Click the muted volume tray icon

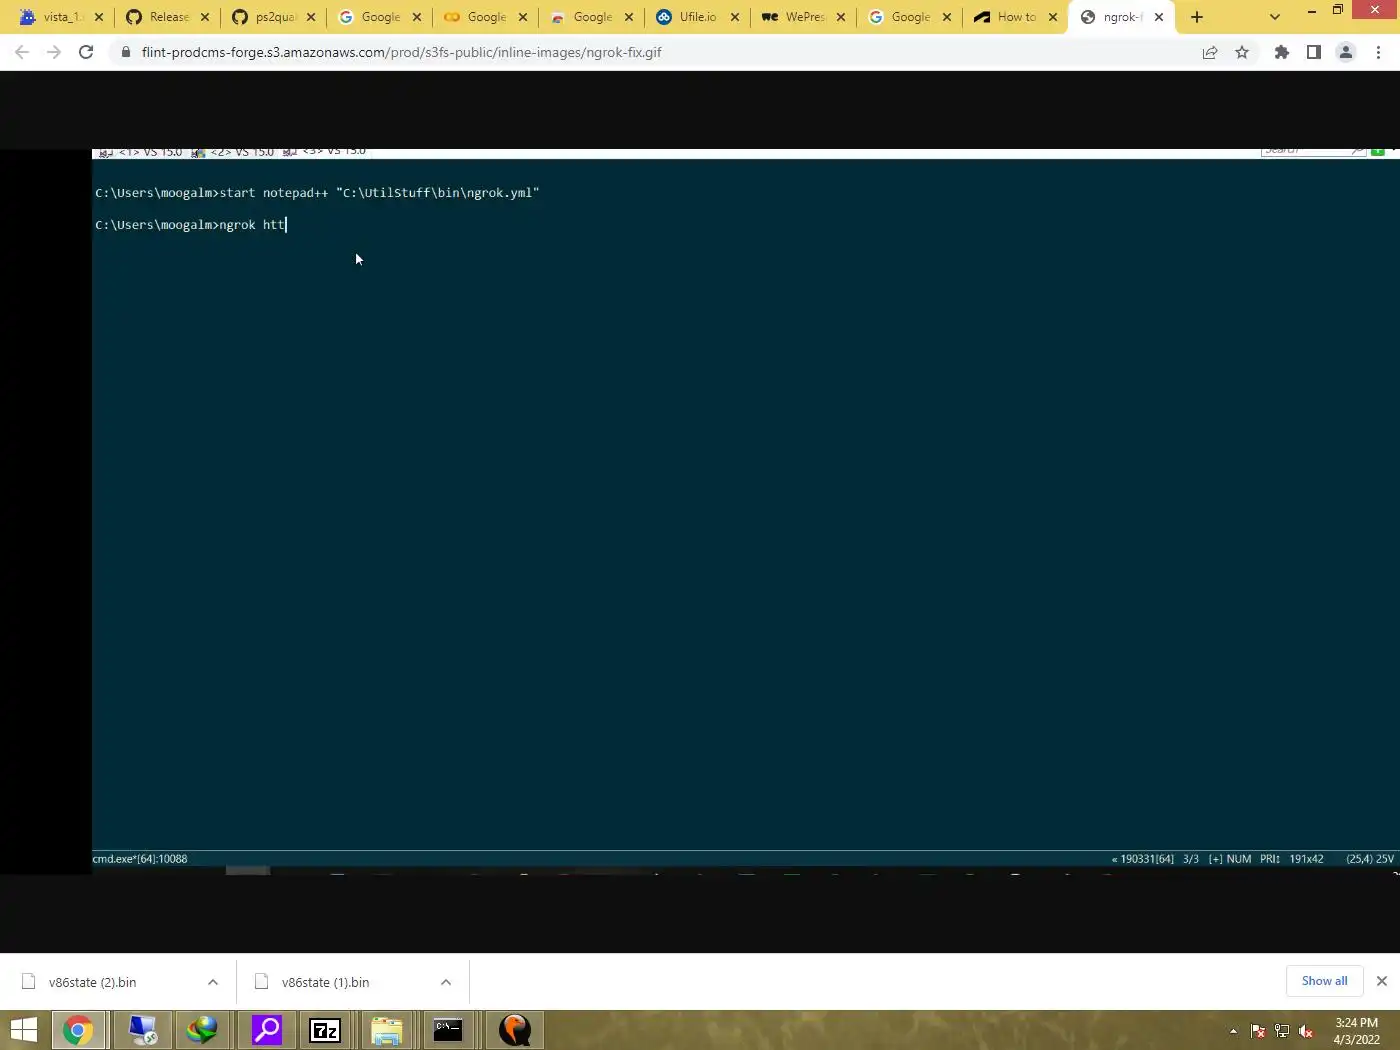pos(1306,1031)
